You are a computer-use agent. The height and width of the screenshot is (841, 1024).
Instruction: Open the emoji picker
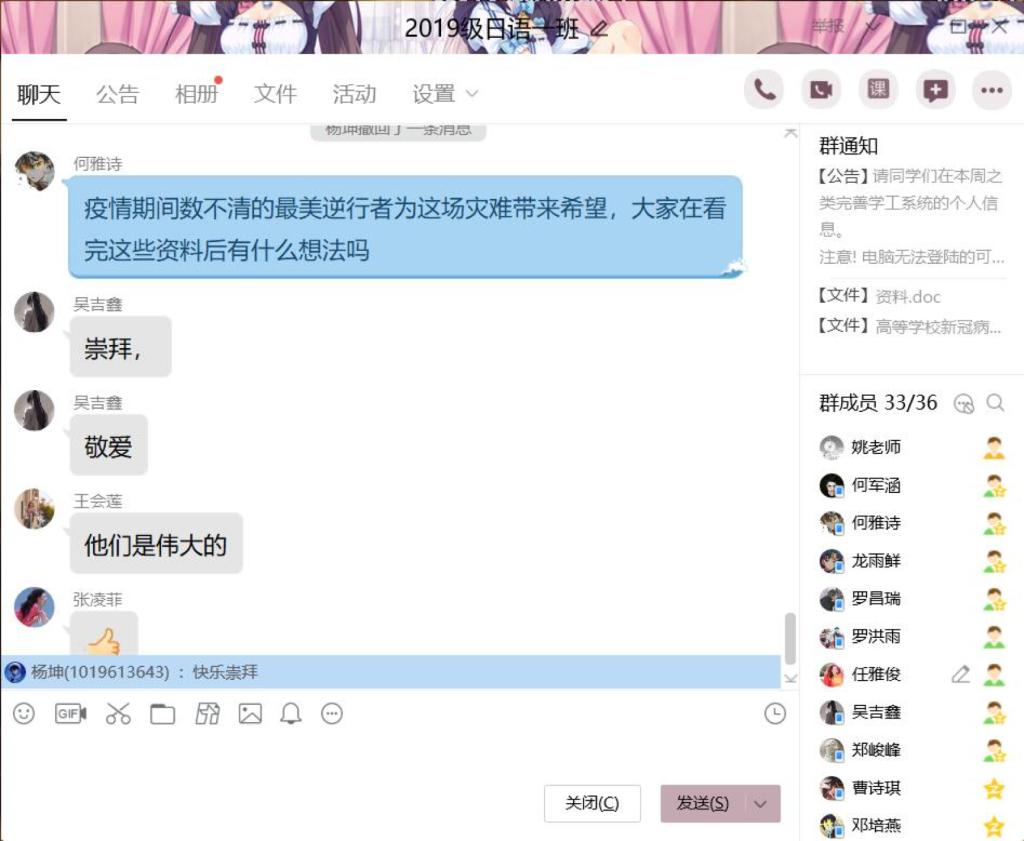tap(24, 713)
